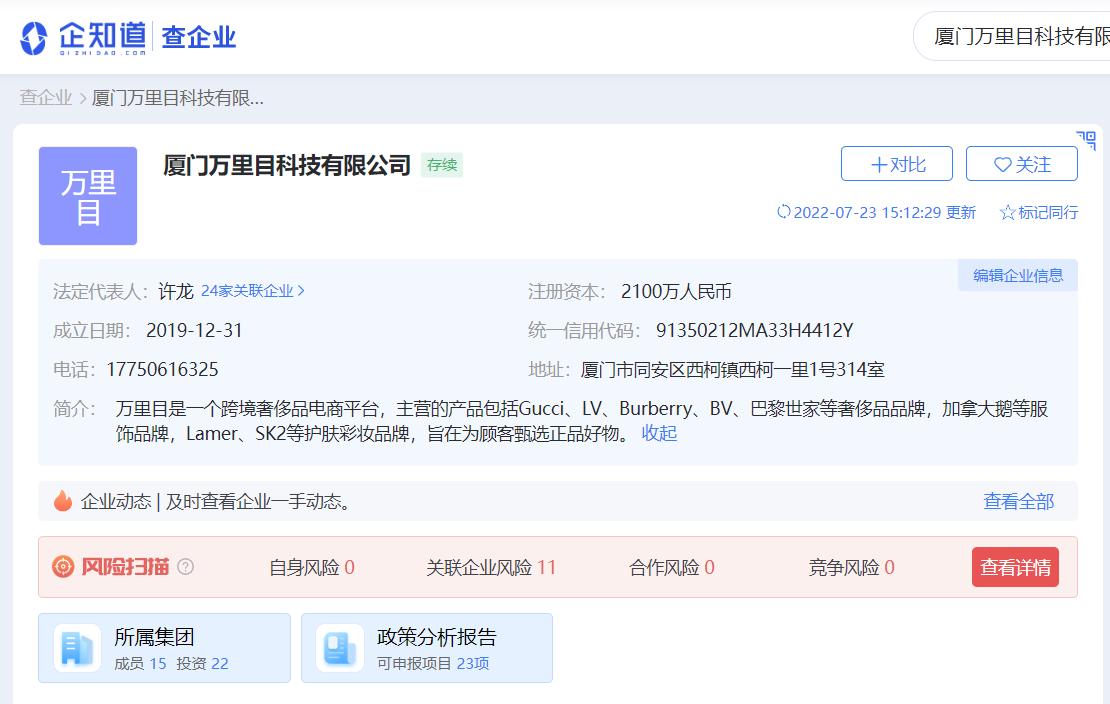Click the 查看详情 risk details button
This screenshot has width=1110, height=704.
pos(1015,566)
